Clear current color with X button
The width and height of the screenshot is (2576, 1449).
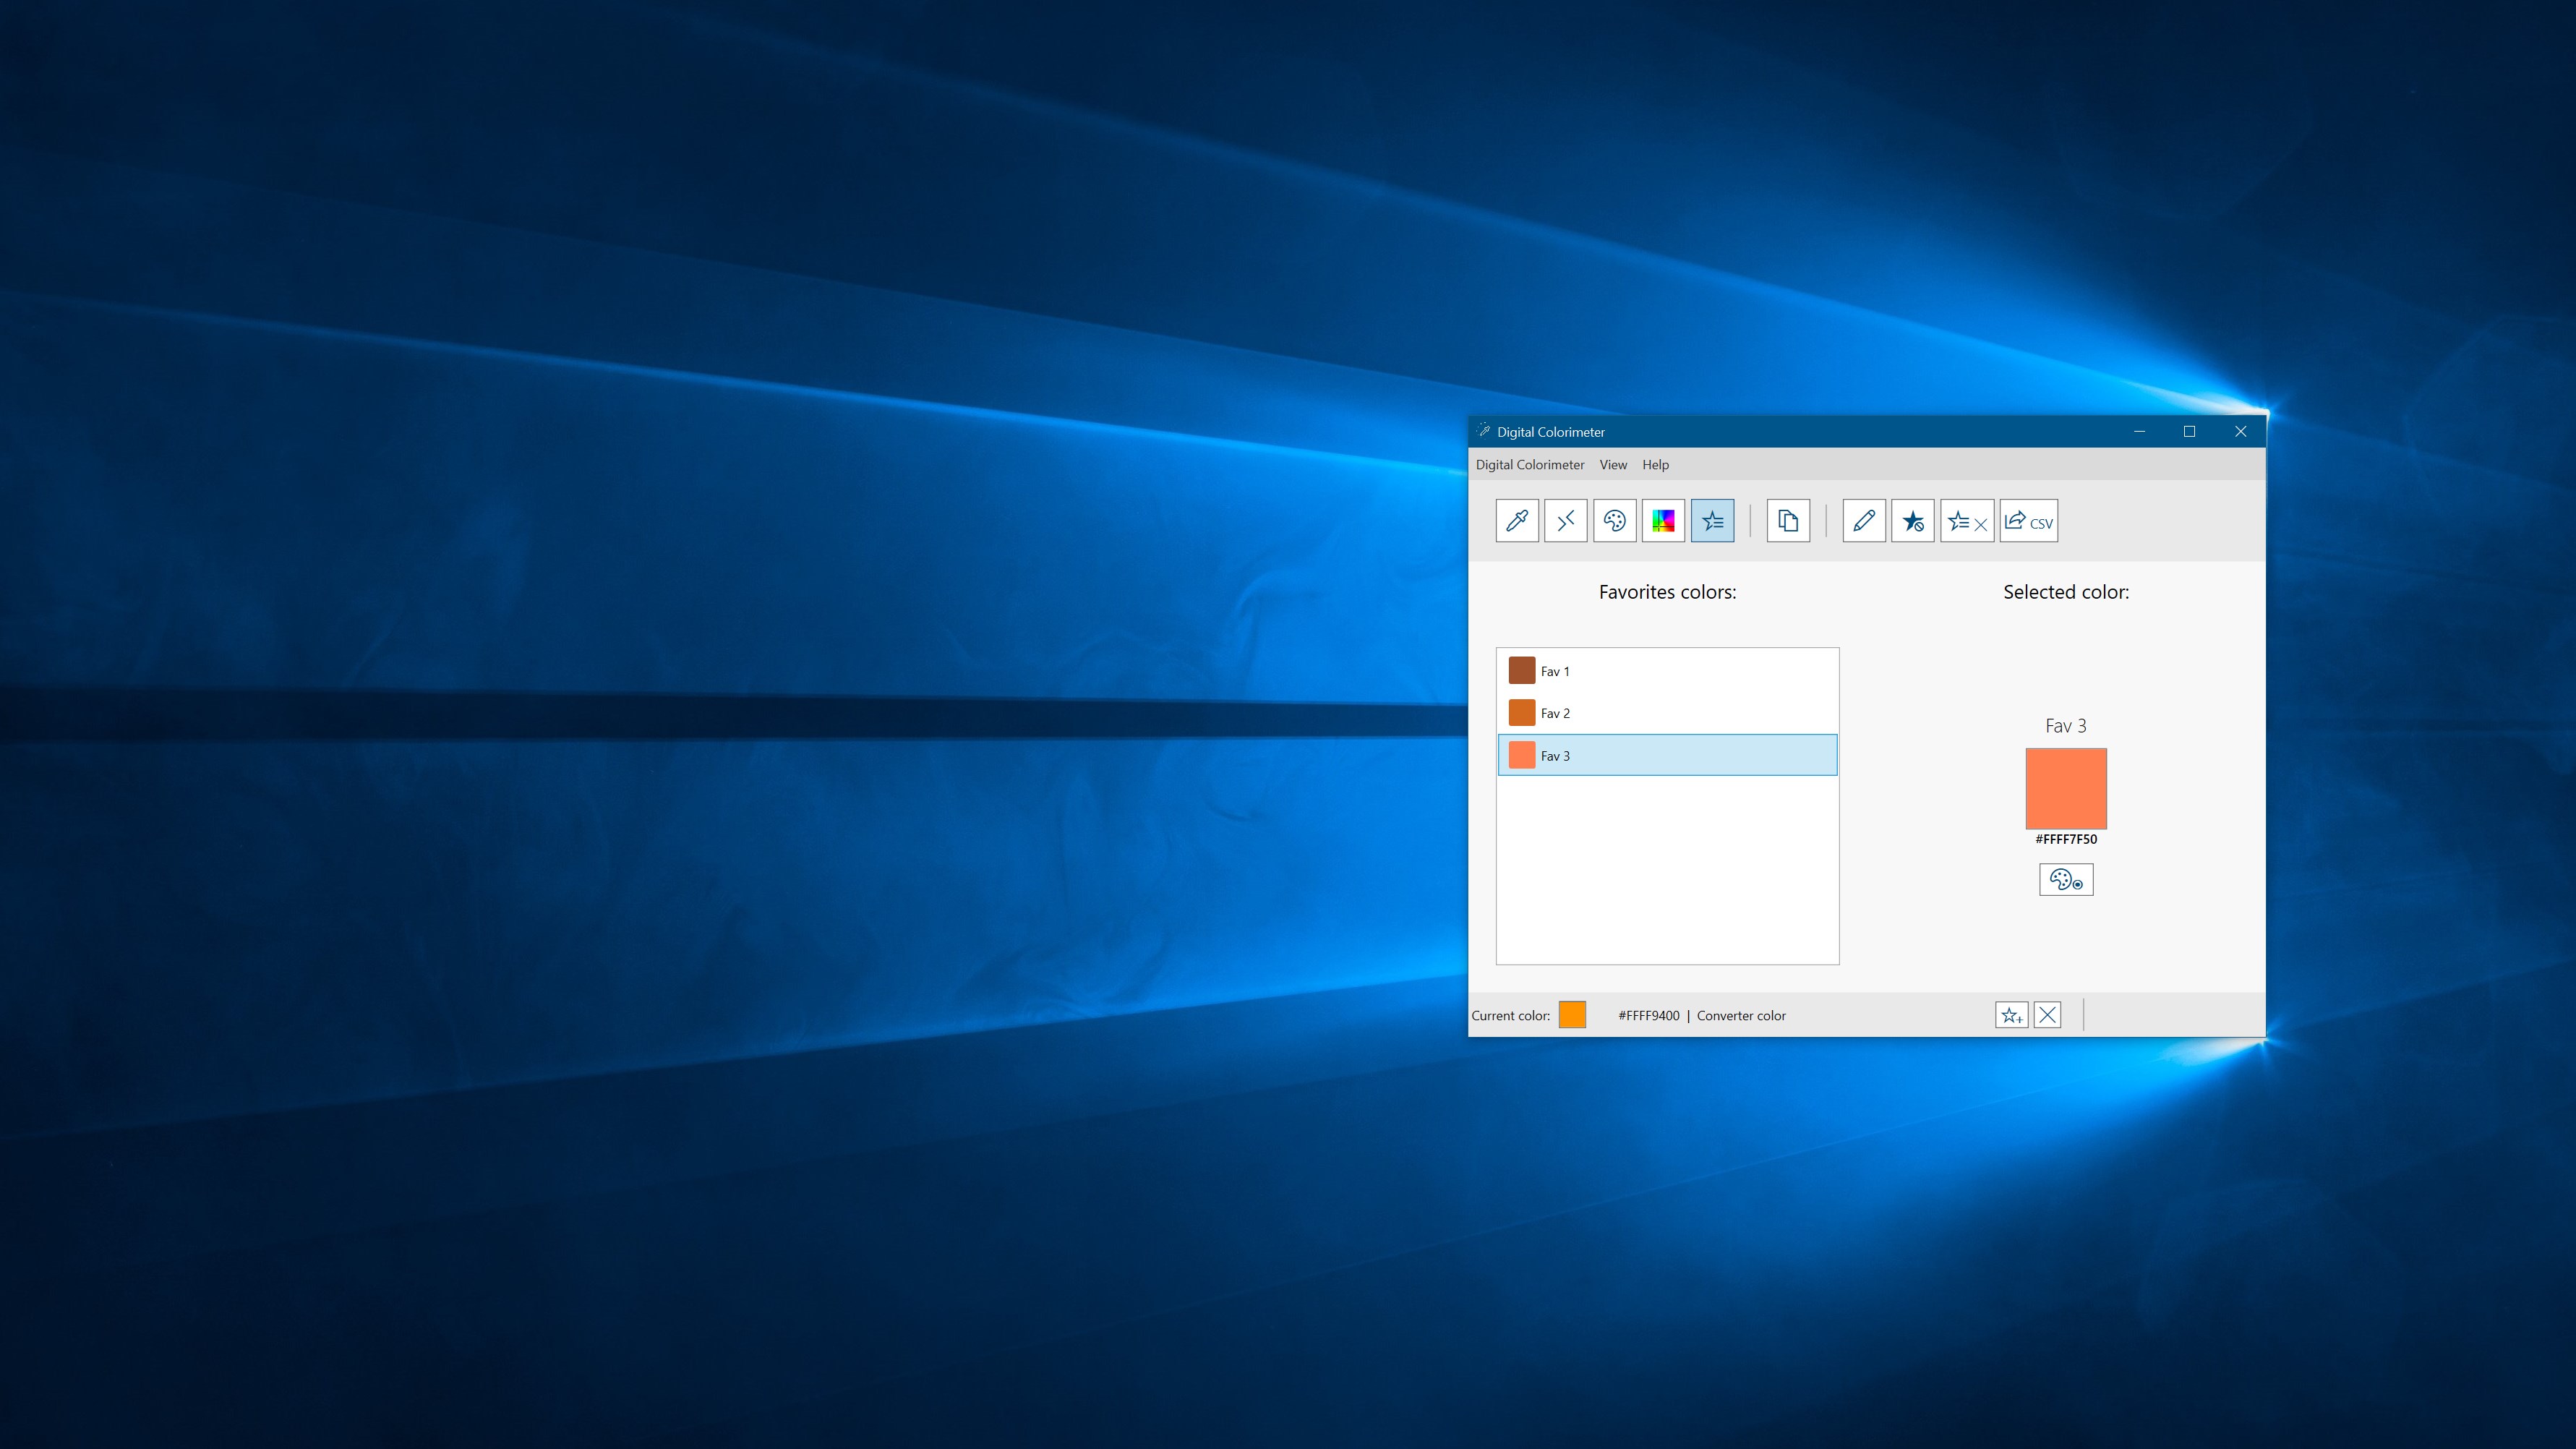2047,1016
